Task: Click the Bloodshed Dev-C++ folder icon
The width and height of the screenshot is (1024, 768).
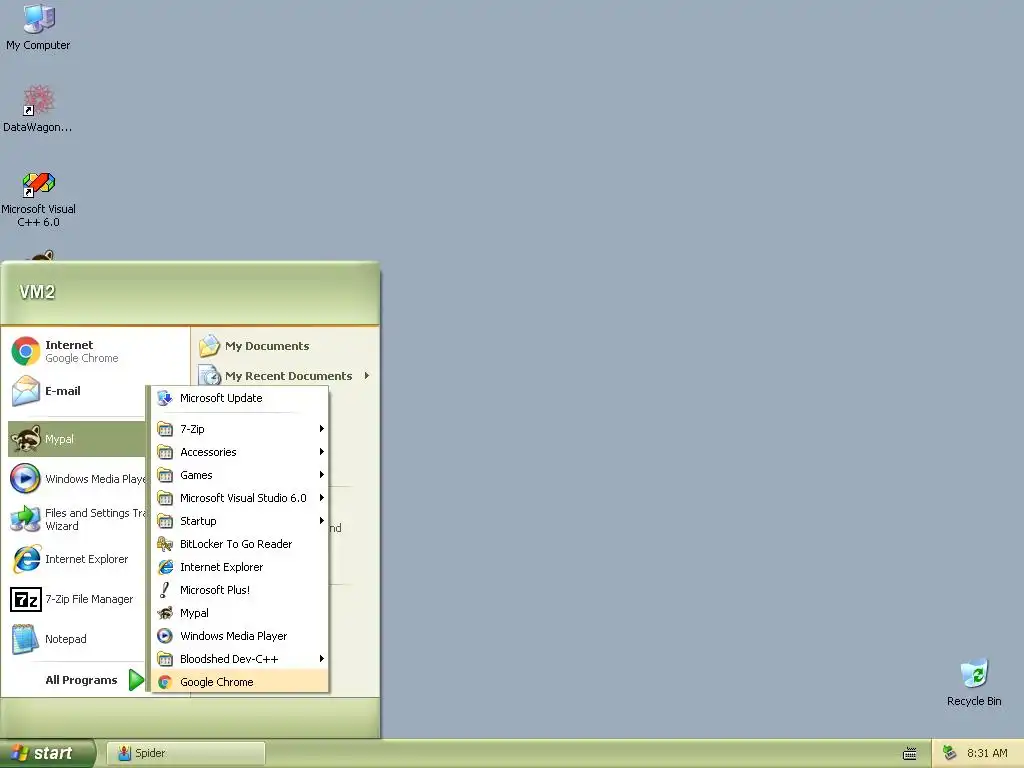Action: [x=165, y=659]
